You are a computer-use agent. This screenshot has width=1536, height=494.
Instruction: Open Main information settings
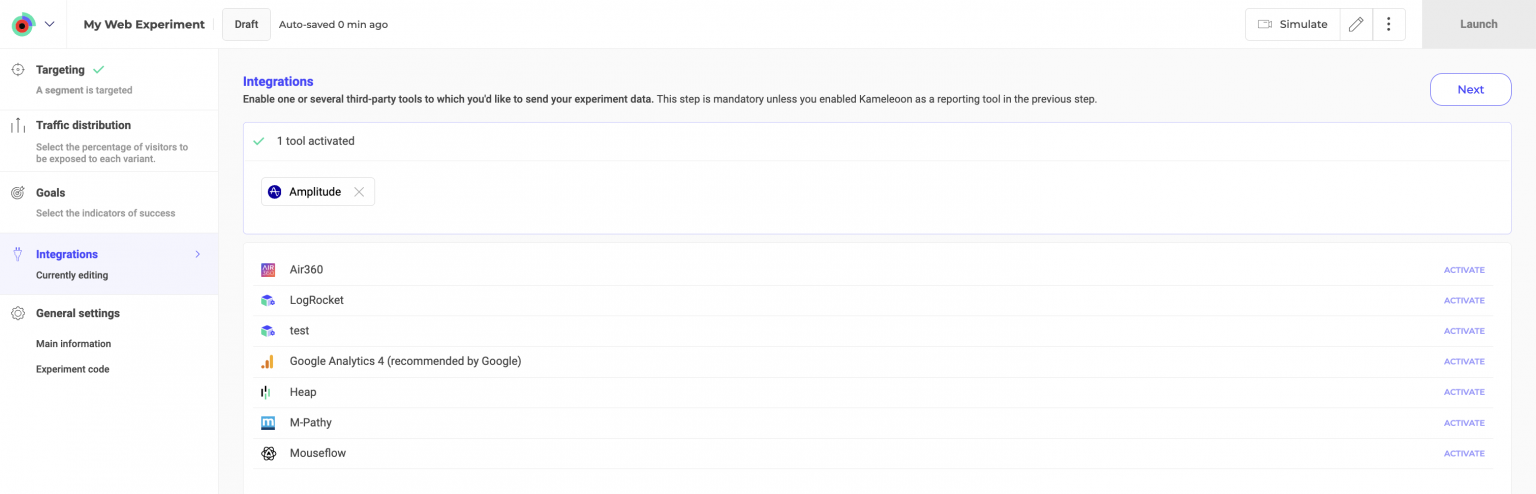click(73, 344)
